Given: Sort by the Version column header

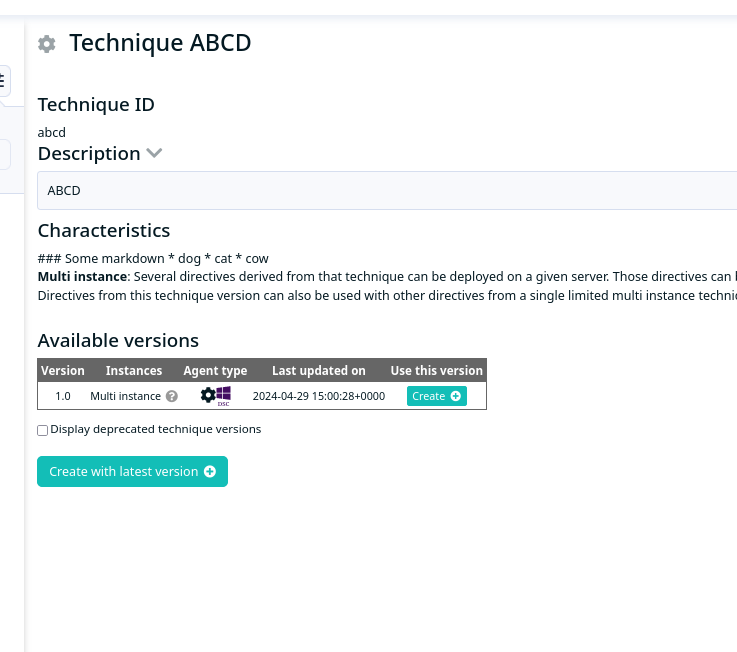Looking at the screenshot, I should click(x=63, y=370).
